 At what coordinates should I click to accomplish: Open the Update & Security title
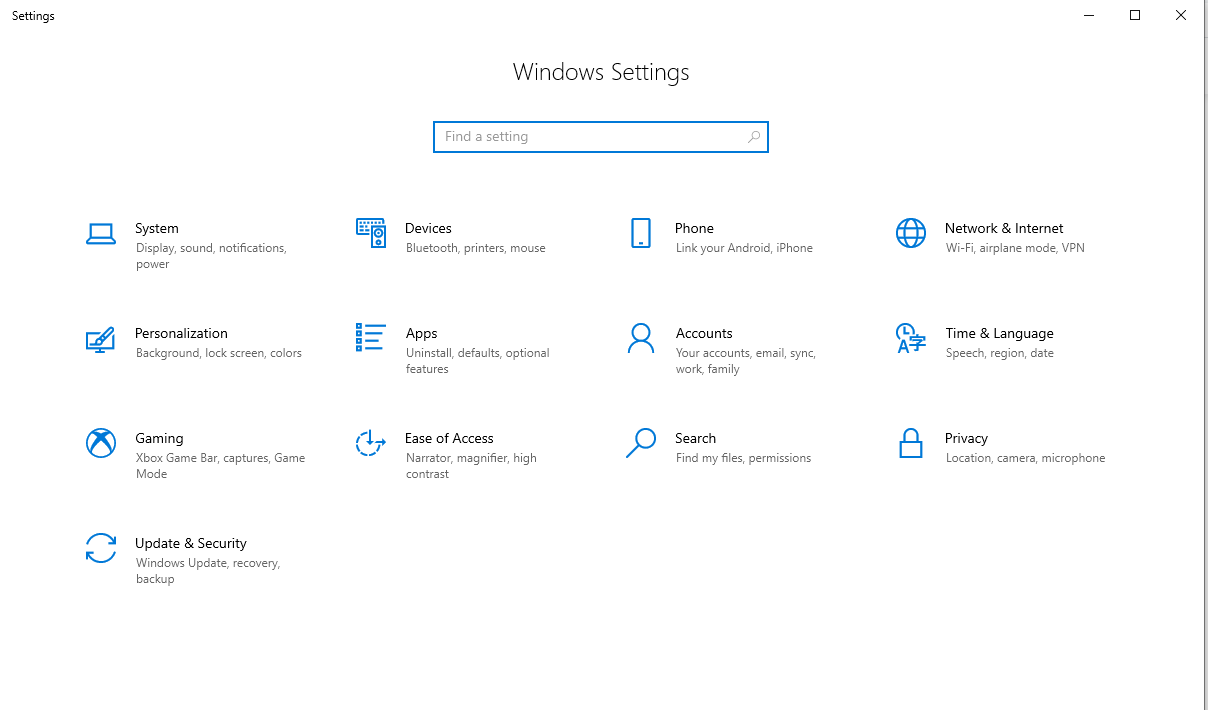191,543
